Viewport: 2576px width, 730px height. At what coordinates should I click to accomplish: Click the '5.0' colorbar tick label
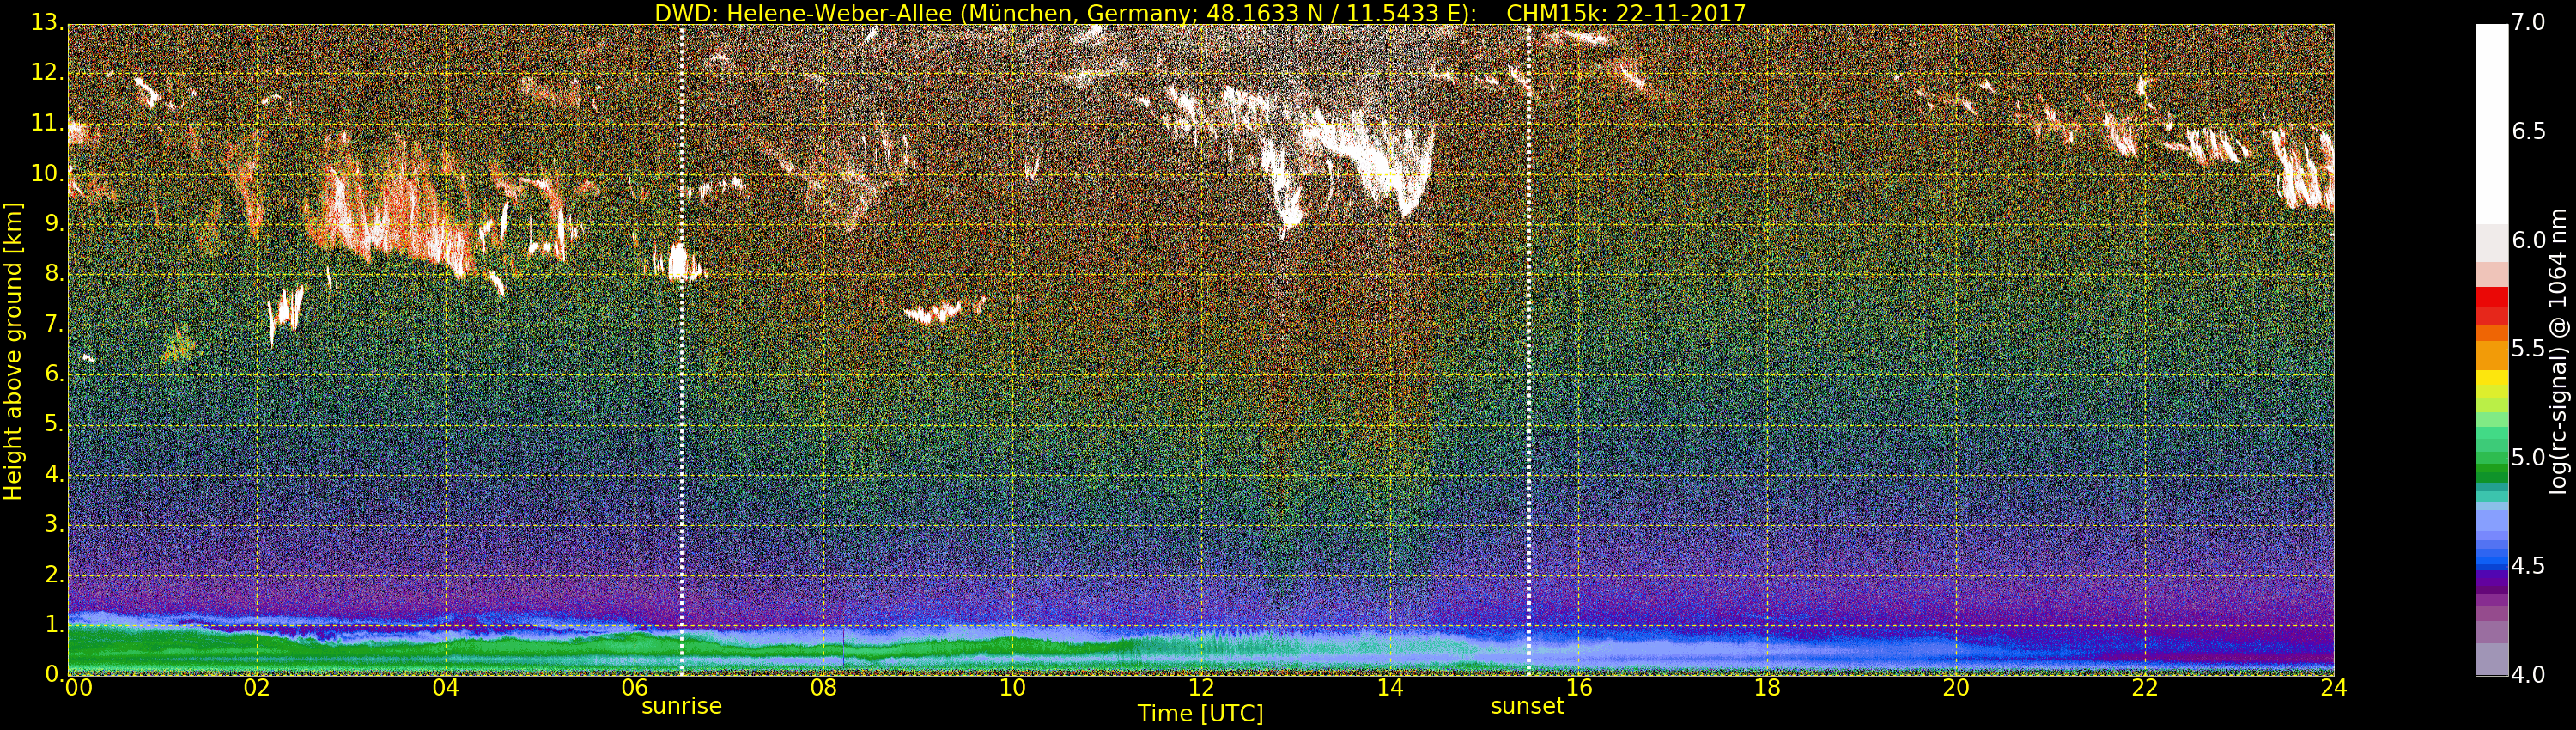pyautogui.click(x=2528, y=457)
